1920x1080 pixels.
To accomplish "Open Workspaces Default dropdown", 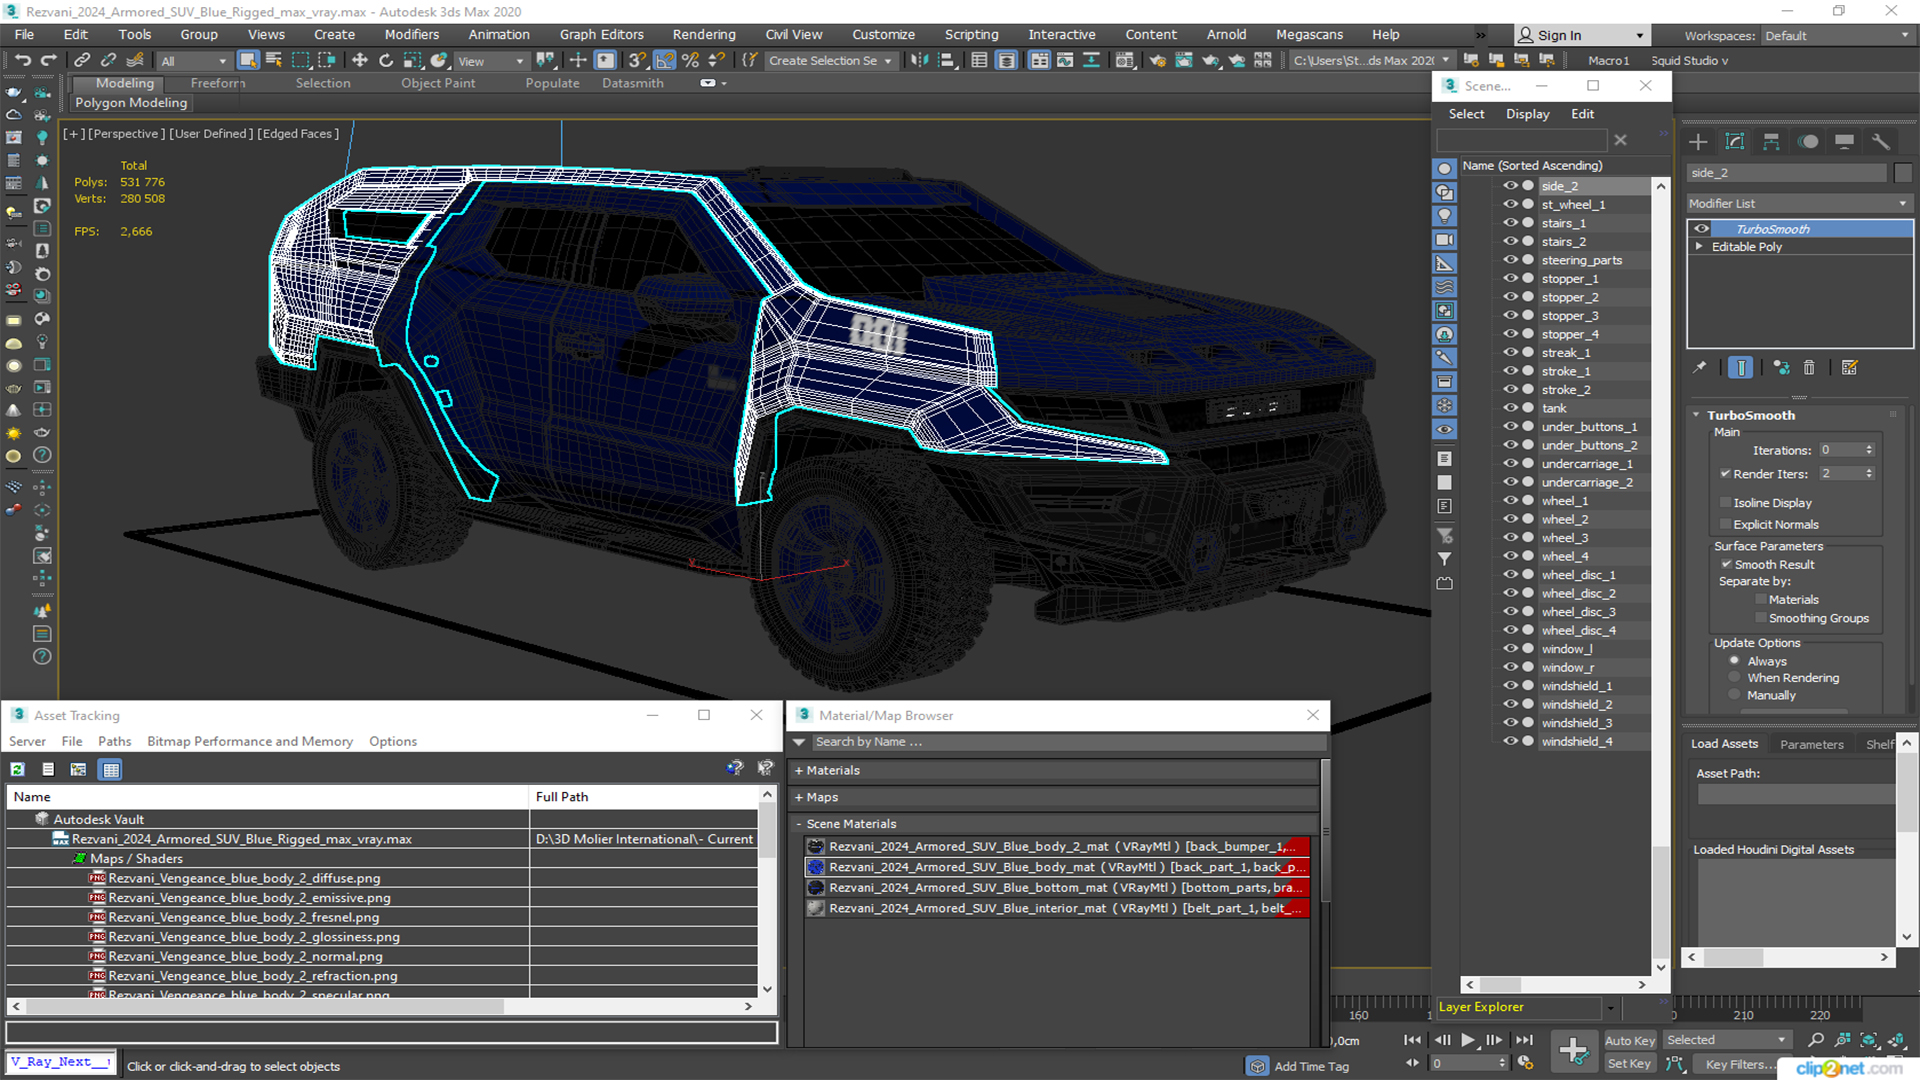I will click(x=1837, y=36).
